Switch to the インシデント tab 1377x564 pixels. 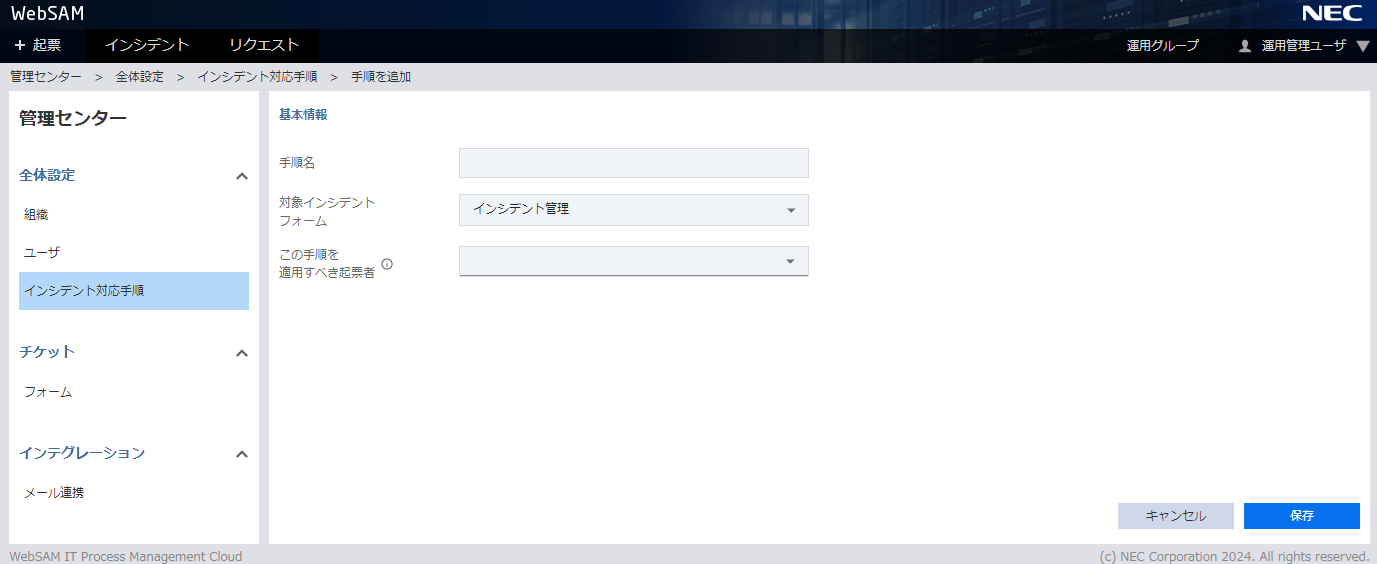147,45
